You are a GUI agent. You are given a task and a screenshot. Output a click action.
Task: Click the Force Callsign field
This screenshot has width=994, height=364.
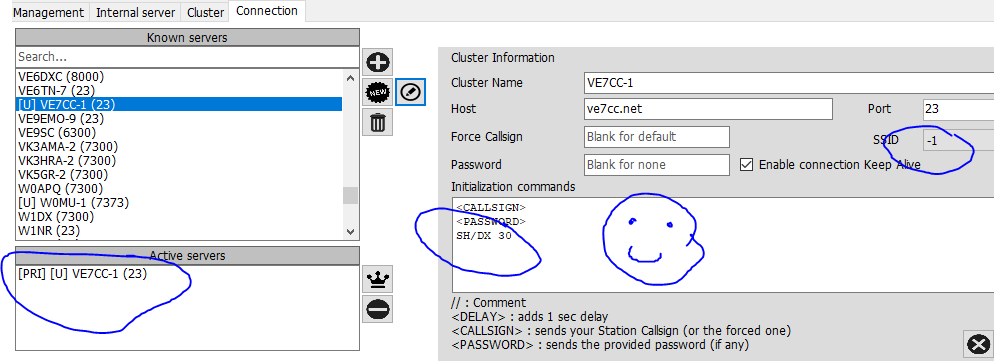pos(656,137)
